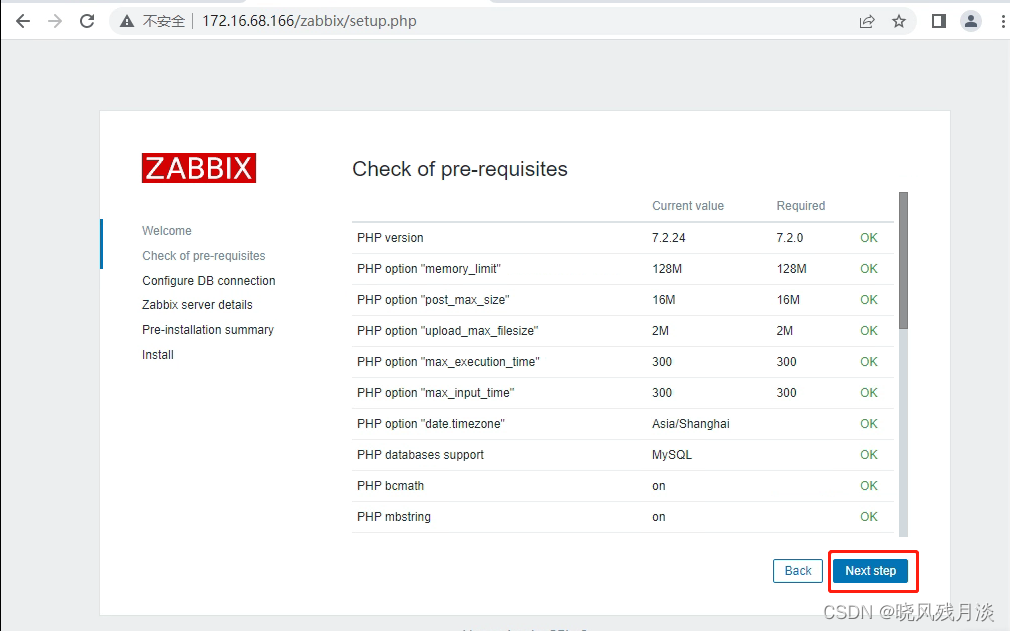Screen dimensions: 1010x631
Task: Go back with browser back arrow
Action: click(23, 21)
